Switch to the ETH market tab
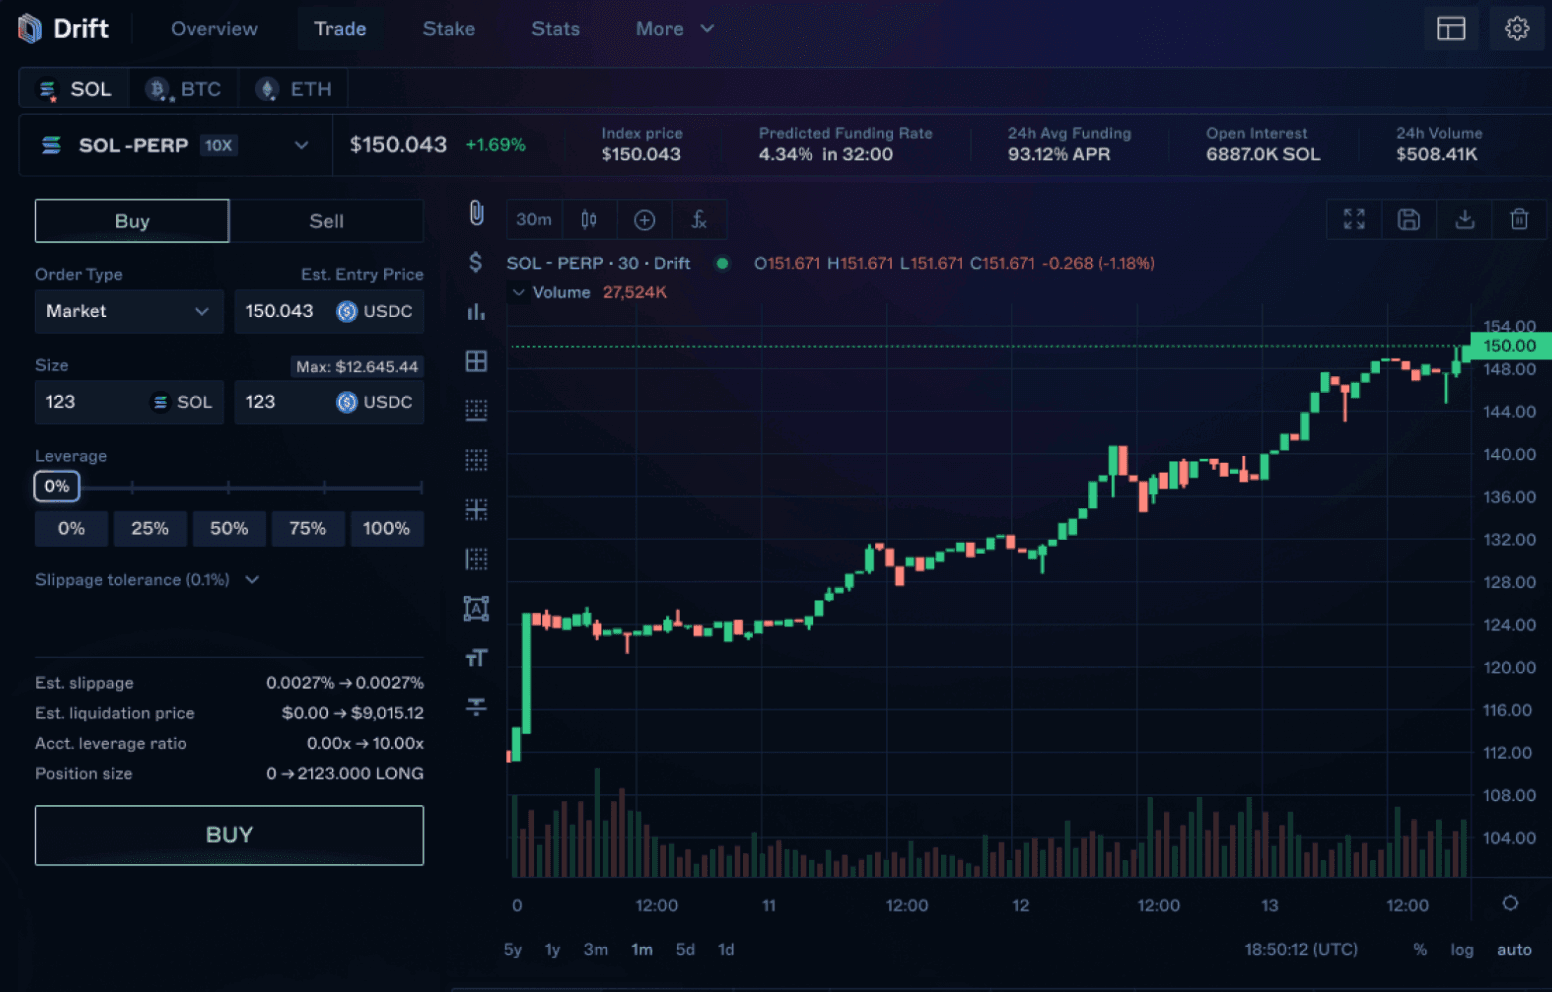Image resolution: width=1552 pixels, height=992 pixels. 293,89
